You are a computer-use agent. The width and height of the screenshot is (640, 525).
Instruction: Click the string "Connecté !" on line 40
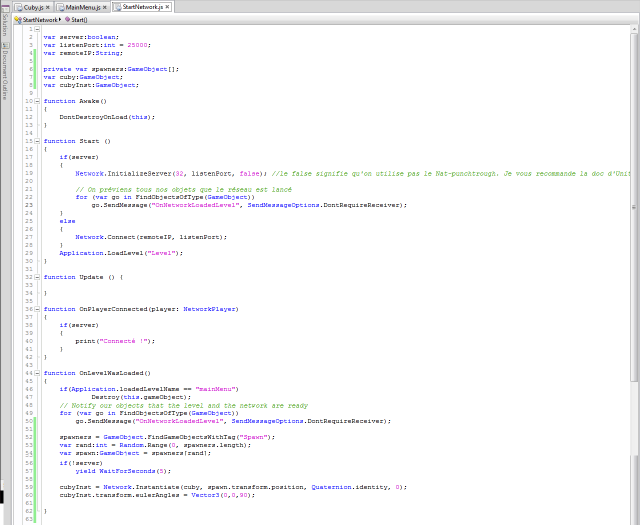(x=125, y=341)
